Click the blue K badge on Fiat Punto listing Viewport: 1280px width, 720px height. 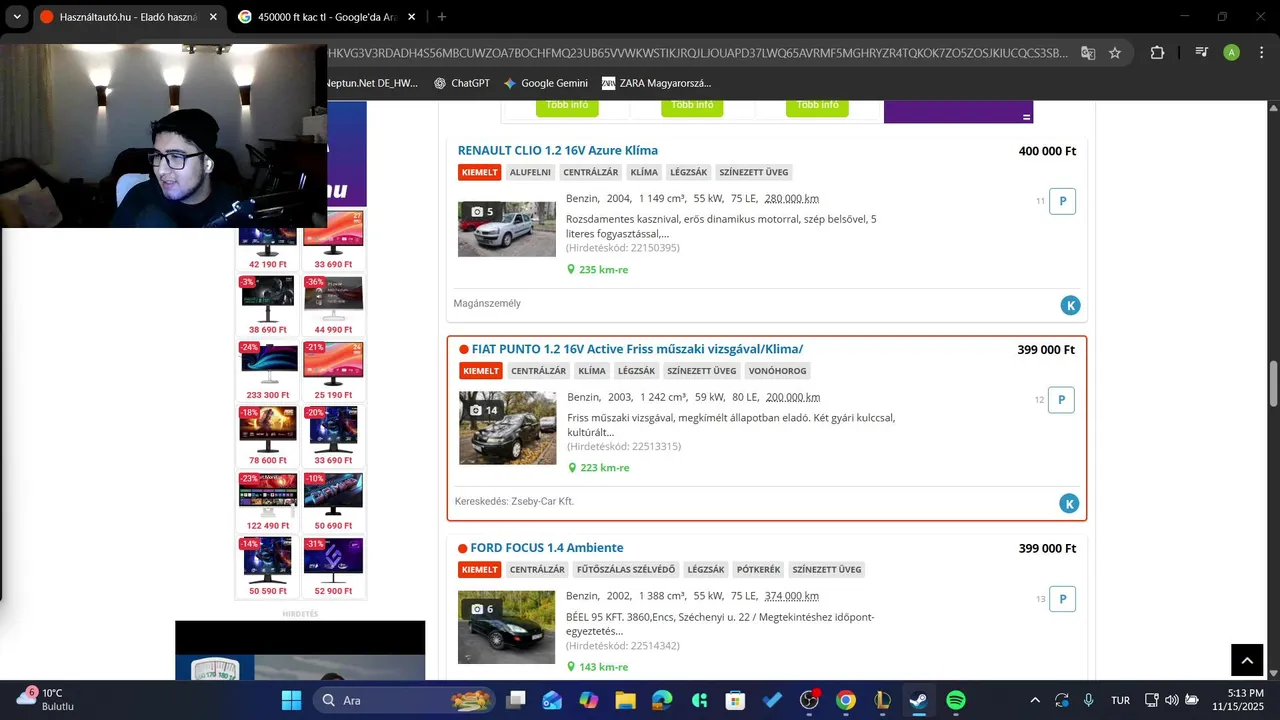pos(1069,504)
